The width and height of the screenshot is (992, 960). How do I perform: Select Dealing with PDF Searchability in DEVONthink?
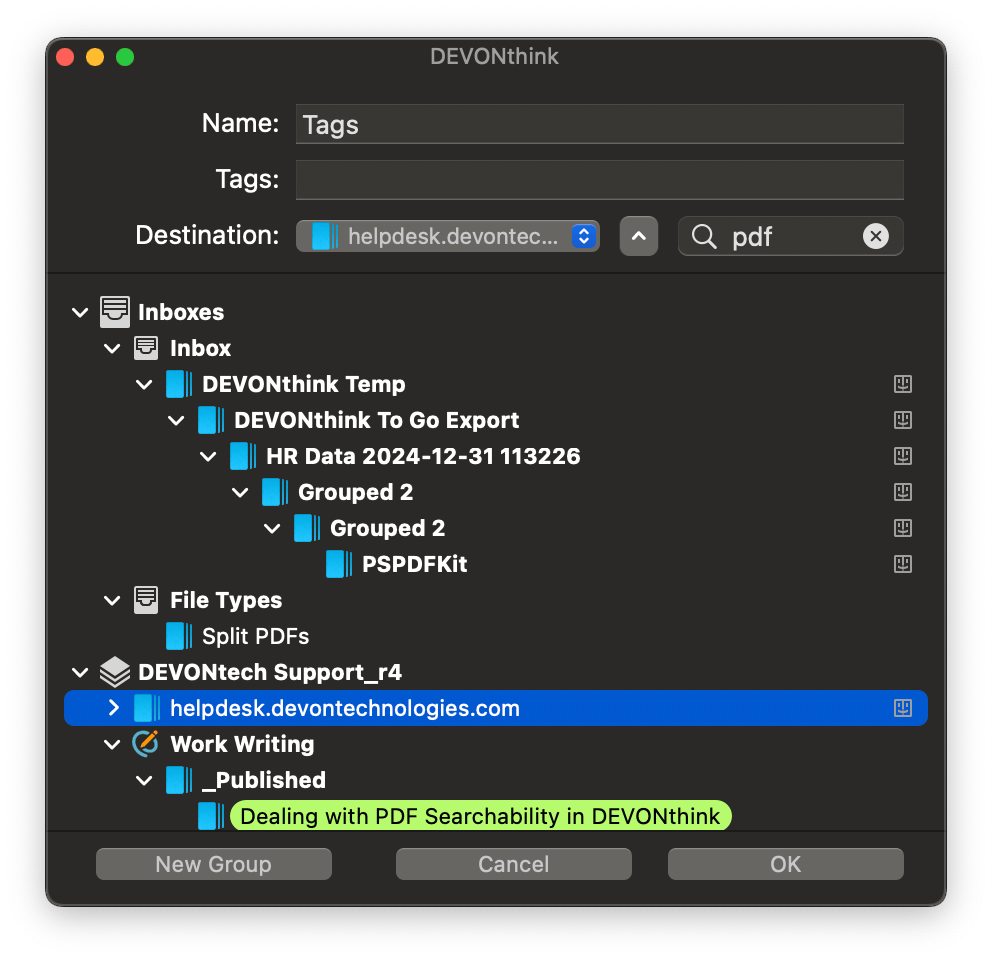(480, 816)
